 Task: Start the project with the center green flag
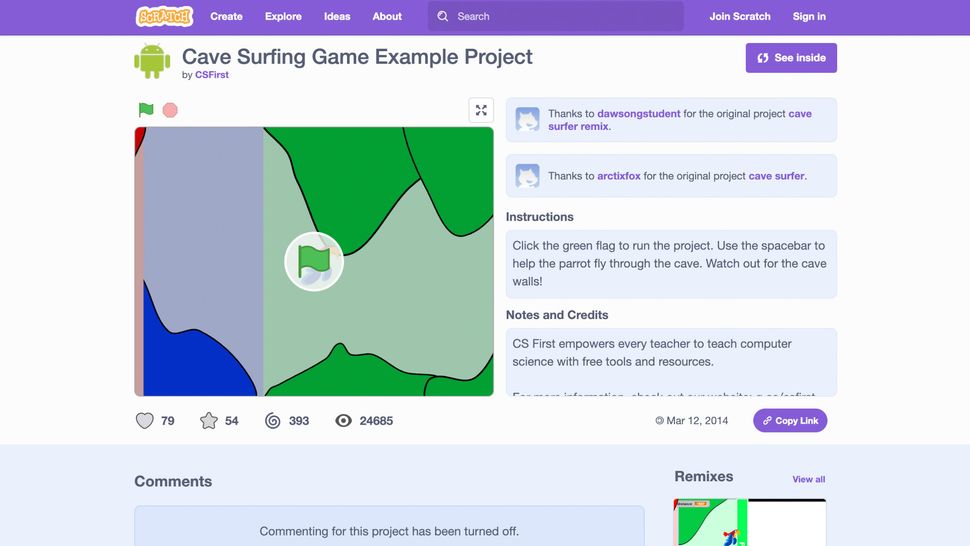314,261
